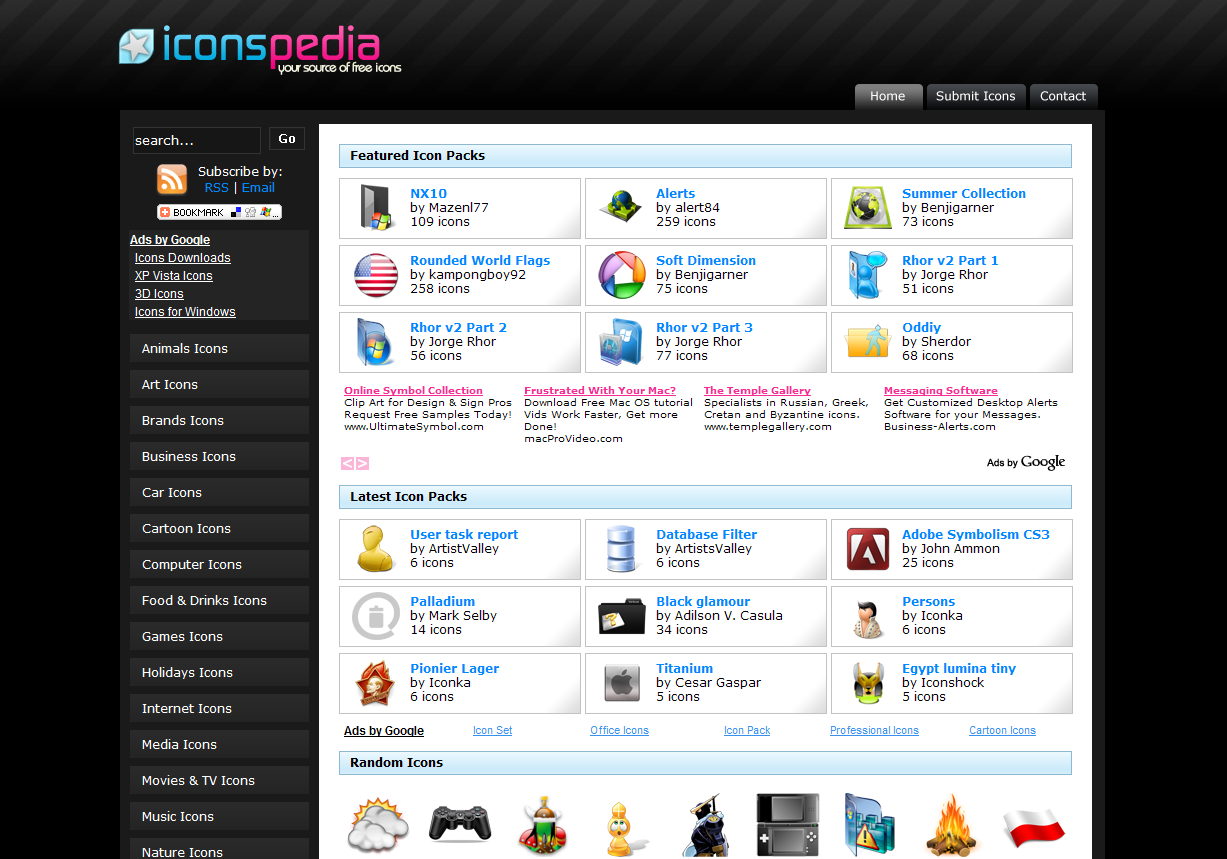Click the Go search button
This screenshot has width=1227, height=859.
[287, 139]
